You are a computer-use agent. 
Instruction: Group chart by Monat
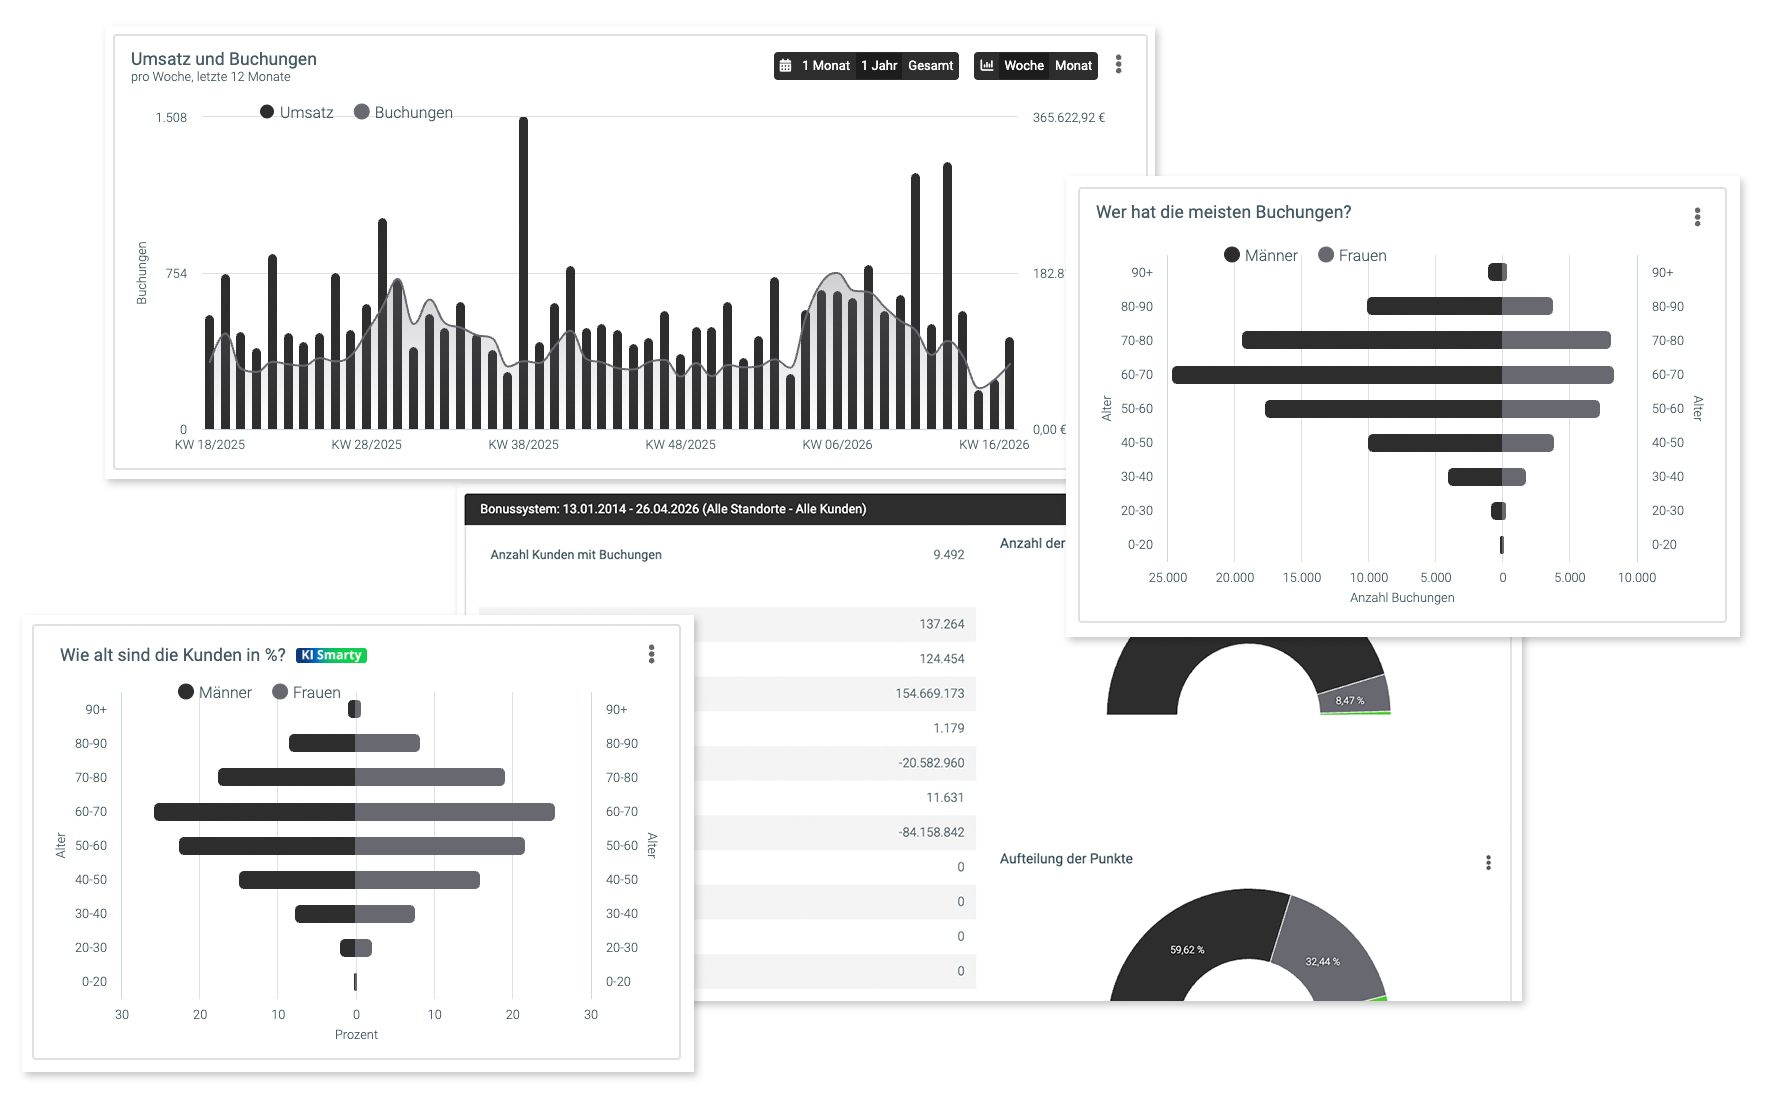(x=1073, y=66)
